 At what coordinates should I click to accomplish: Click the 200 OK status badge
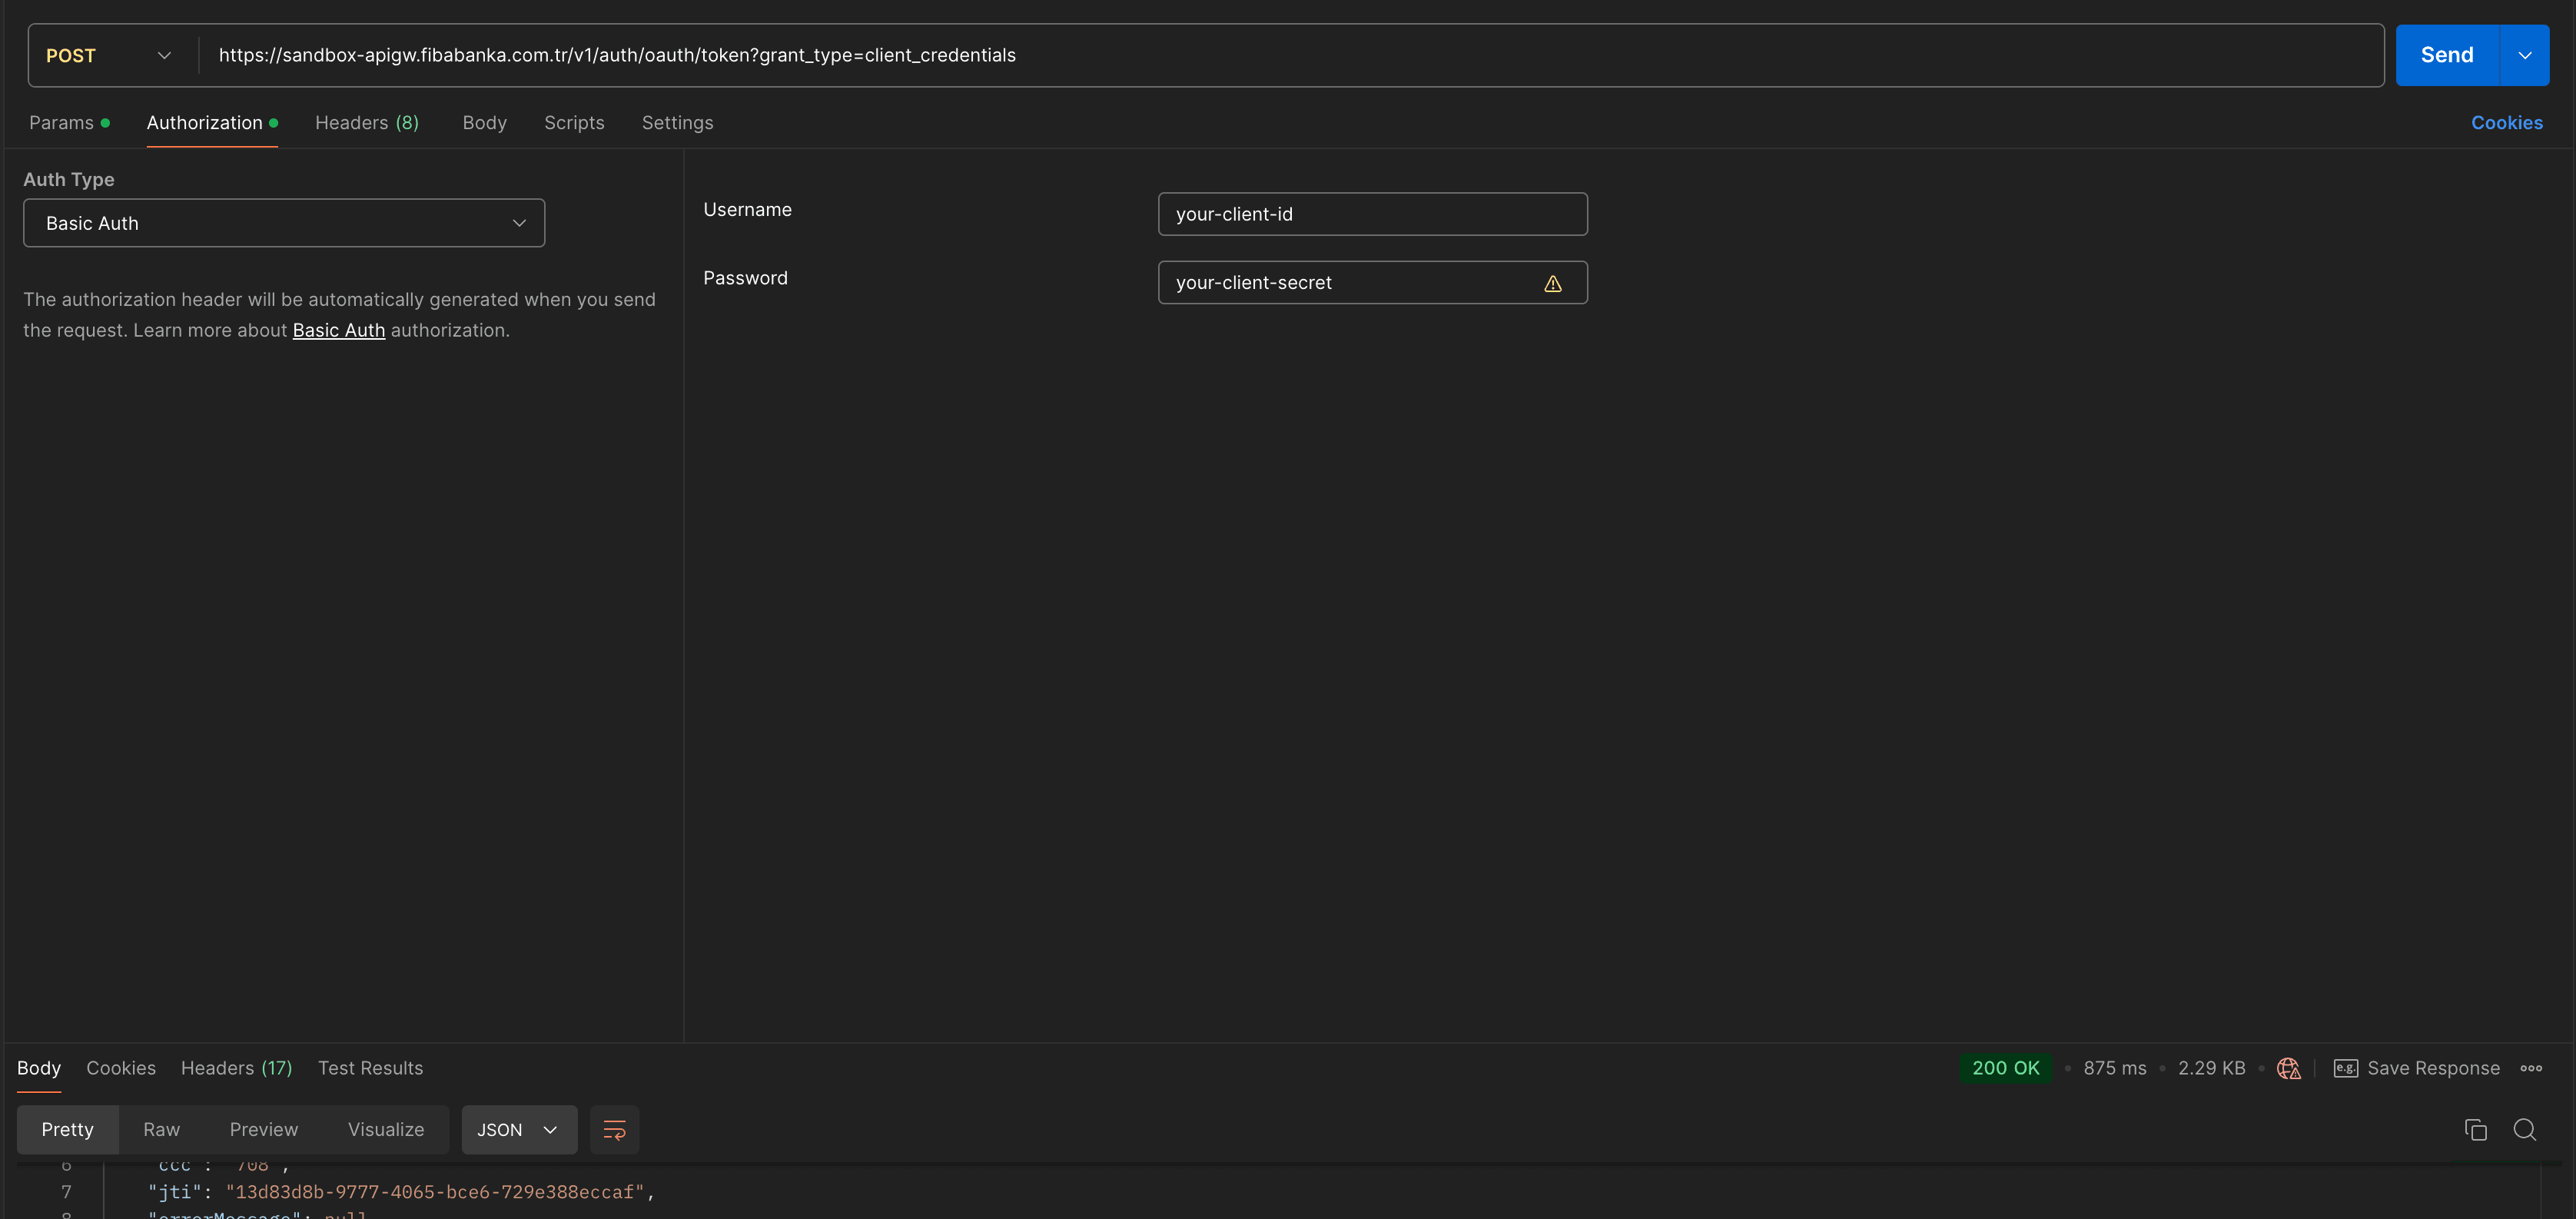pyautogui.click(x=2005, y=1068)
